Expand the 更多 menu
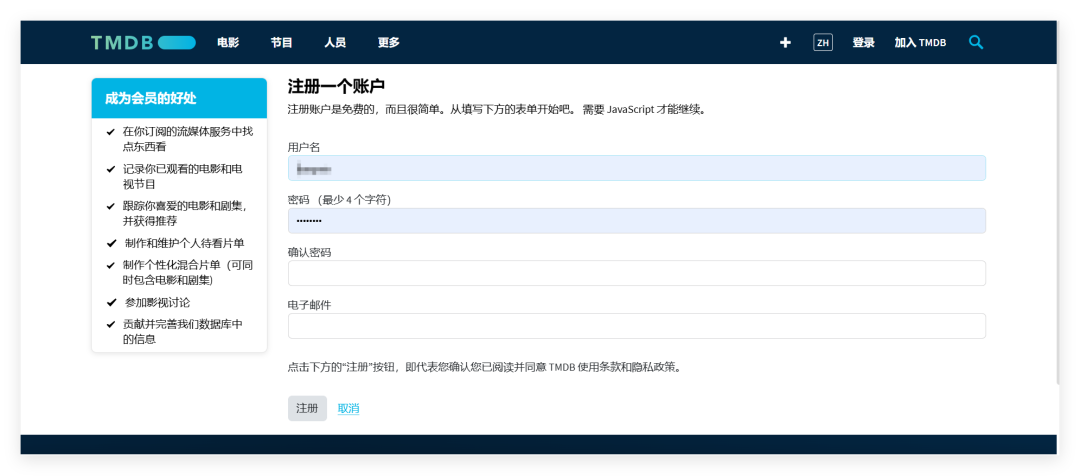Image resolution: width=1080 pixels, height=476 pixels. pos(388,42)
